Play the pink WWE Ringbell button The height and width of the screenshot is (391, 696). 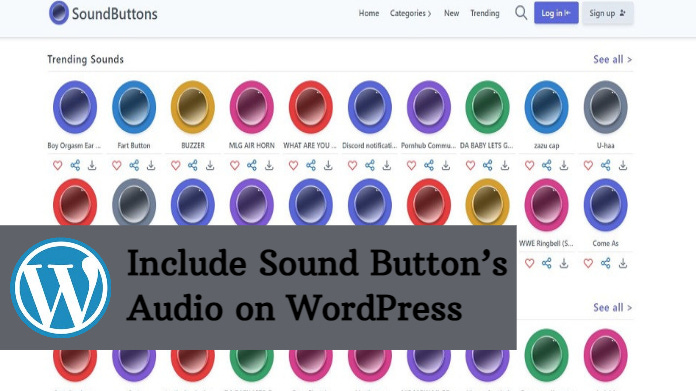tap(546, 205)
